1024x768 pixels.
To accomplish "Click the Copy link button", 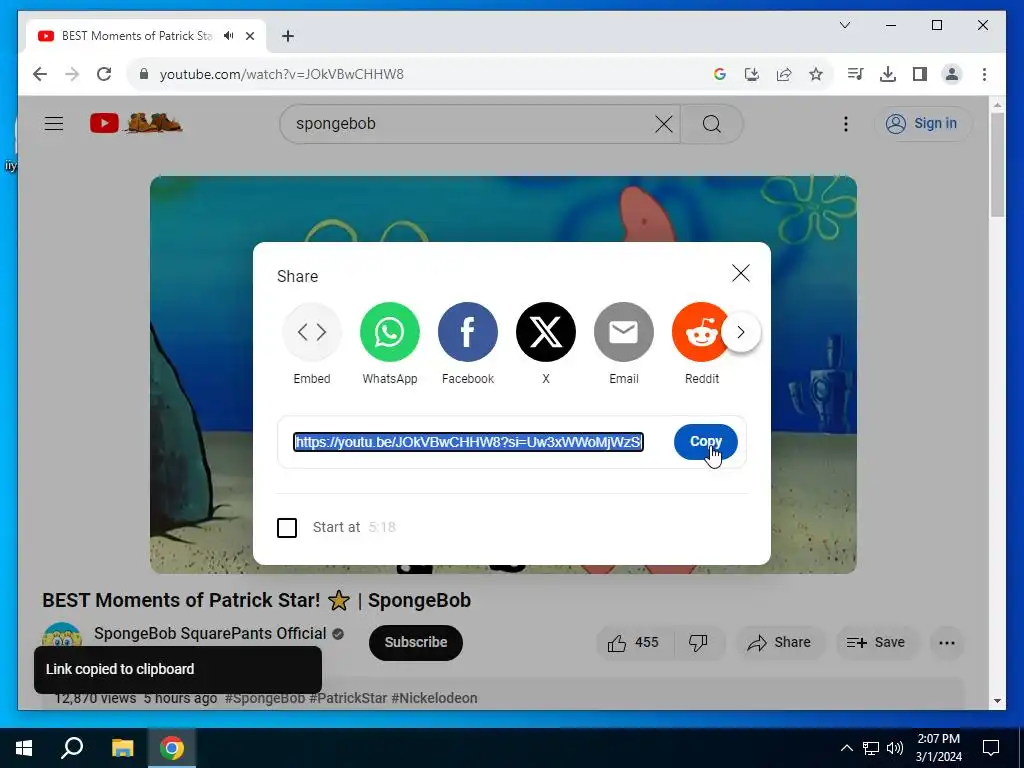I will click(x=705, y=442).
